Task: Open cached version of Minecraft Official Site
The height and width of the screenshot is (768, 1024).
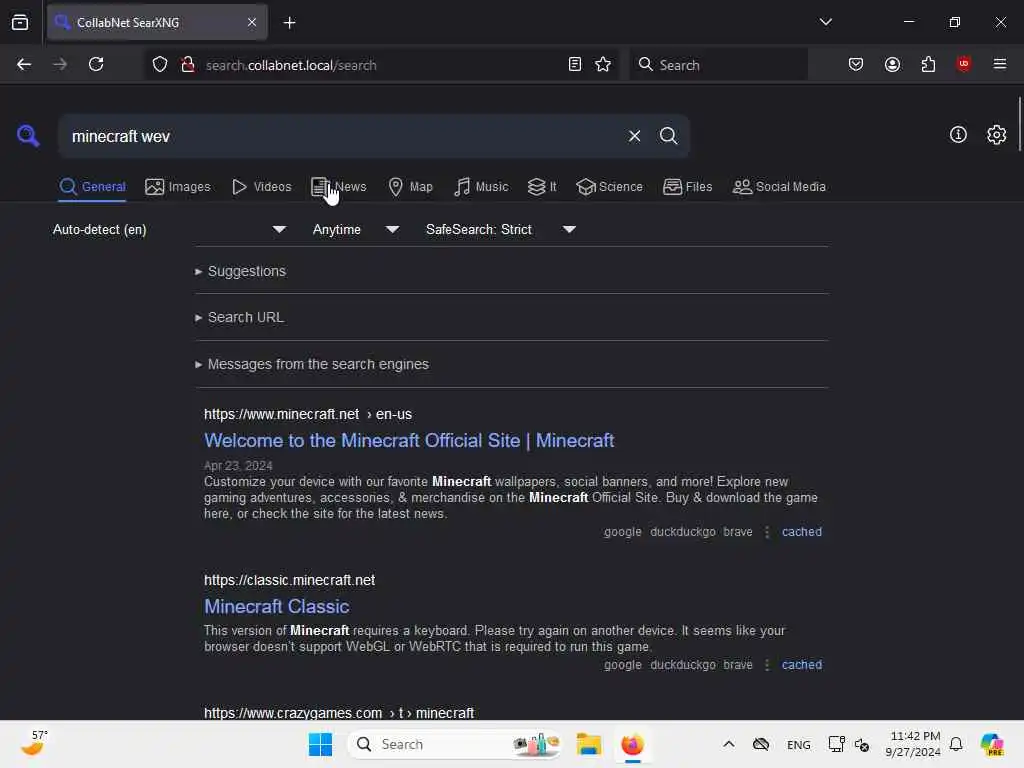Action: coord(801,532)
